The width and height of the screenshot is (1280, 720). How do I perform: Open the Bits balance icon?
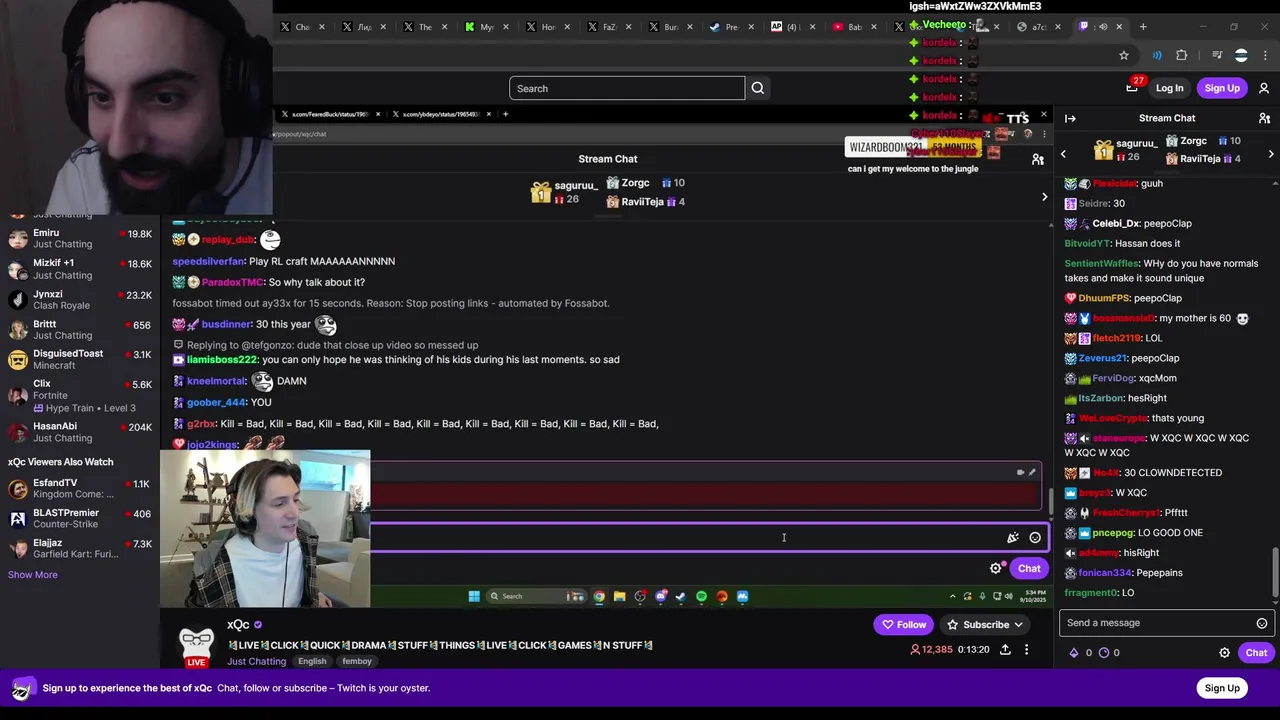pyautogui.click(x=1075, y=653)
